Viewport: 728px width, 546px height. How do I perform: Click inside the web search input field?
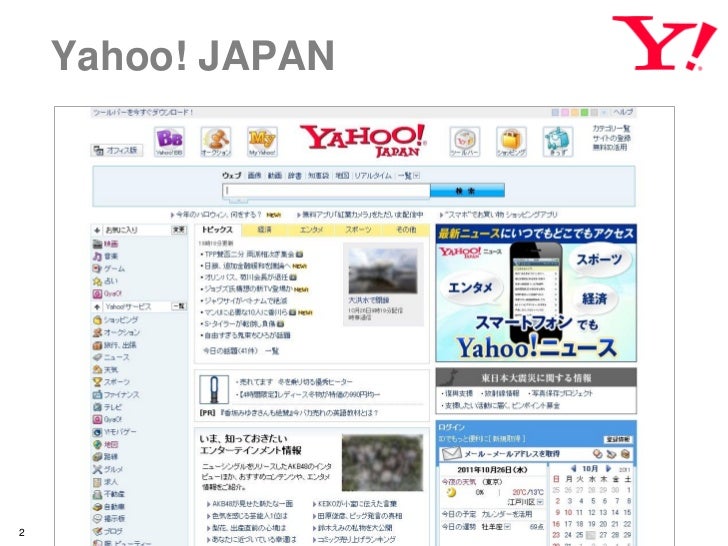pyautogui.click(x=327, y=191)
